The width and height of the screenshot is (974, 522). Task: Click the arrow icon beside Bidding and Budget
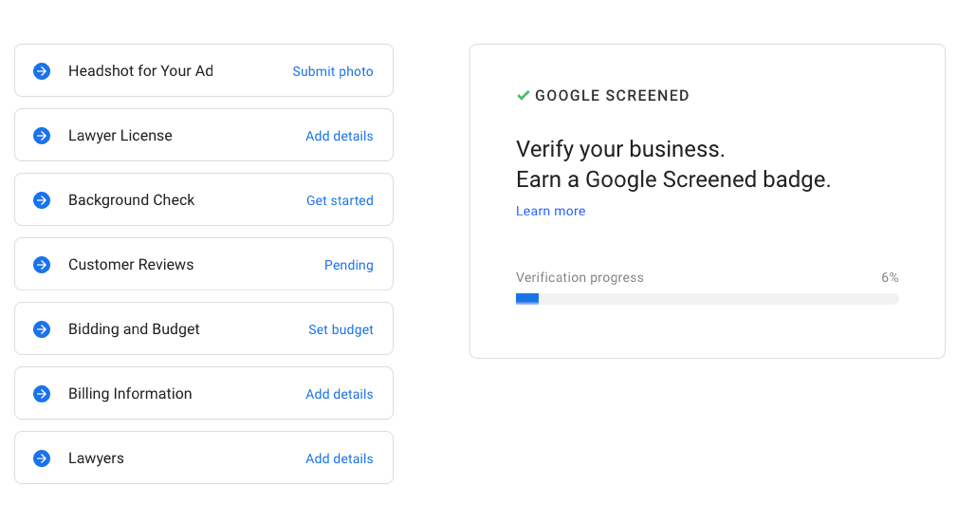(42, 329)
